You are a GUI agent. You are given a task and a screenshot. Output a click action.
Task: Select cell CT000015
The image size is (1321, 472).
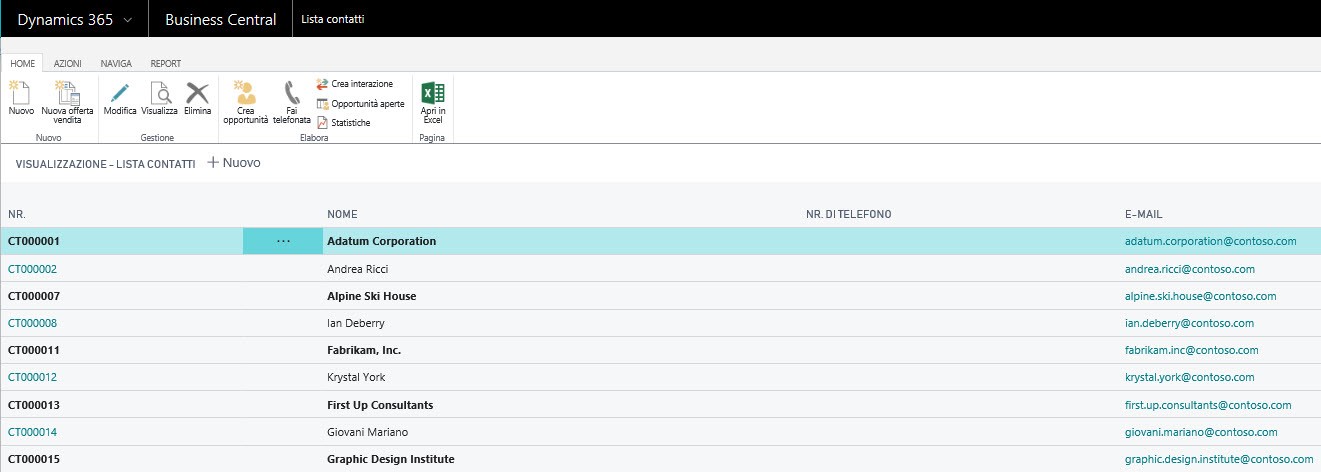click(35, 459)
